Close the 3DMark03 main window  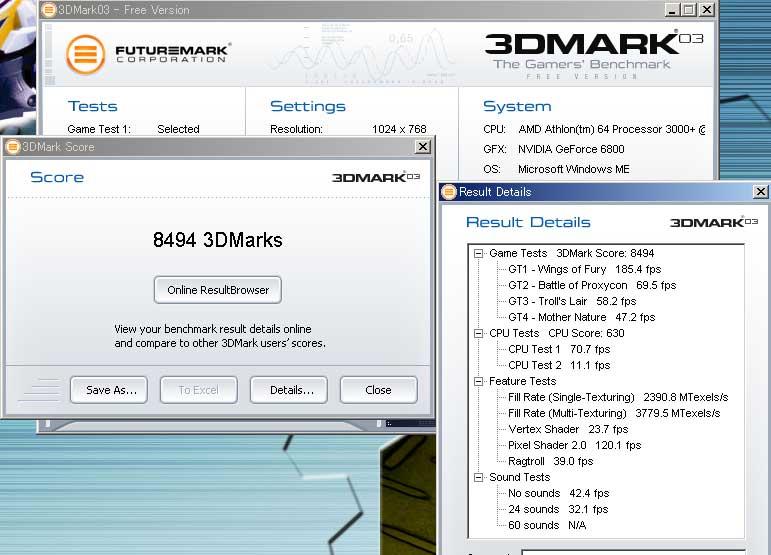coord(707,9)
